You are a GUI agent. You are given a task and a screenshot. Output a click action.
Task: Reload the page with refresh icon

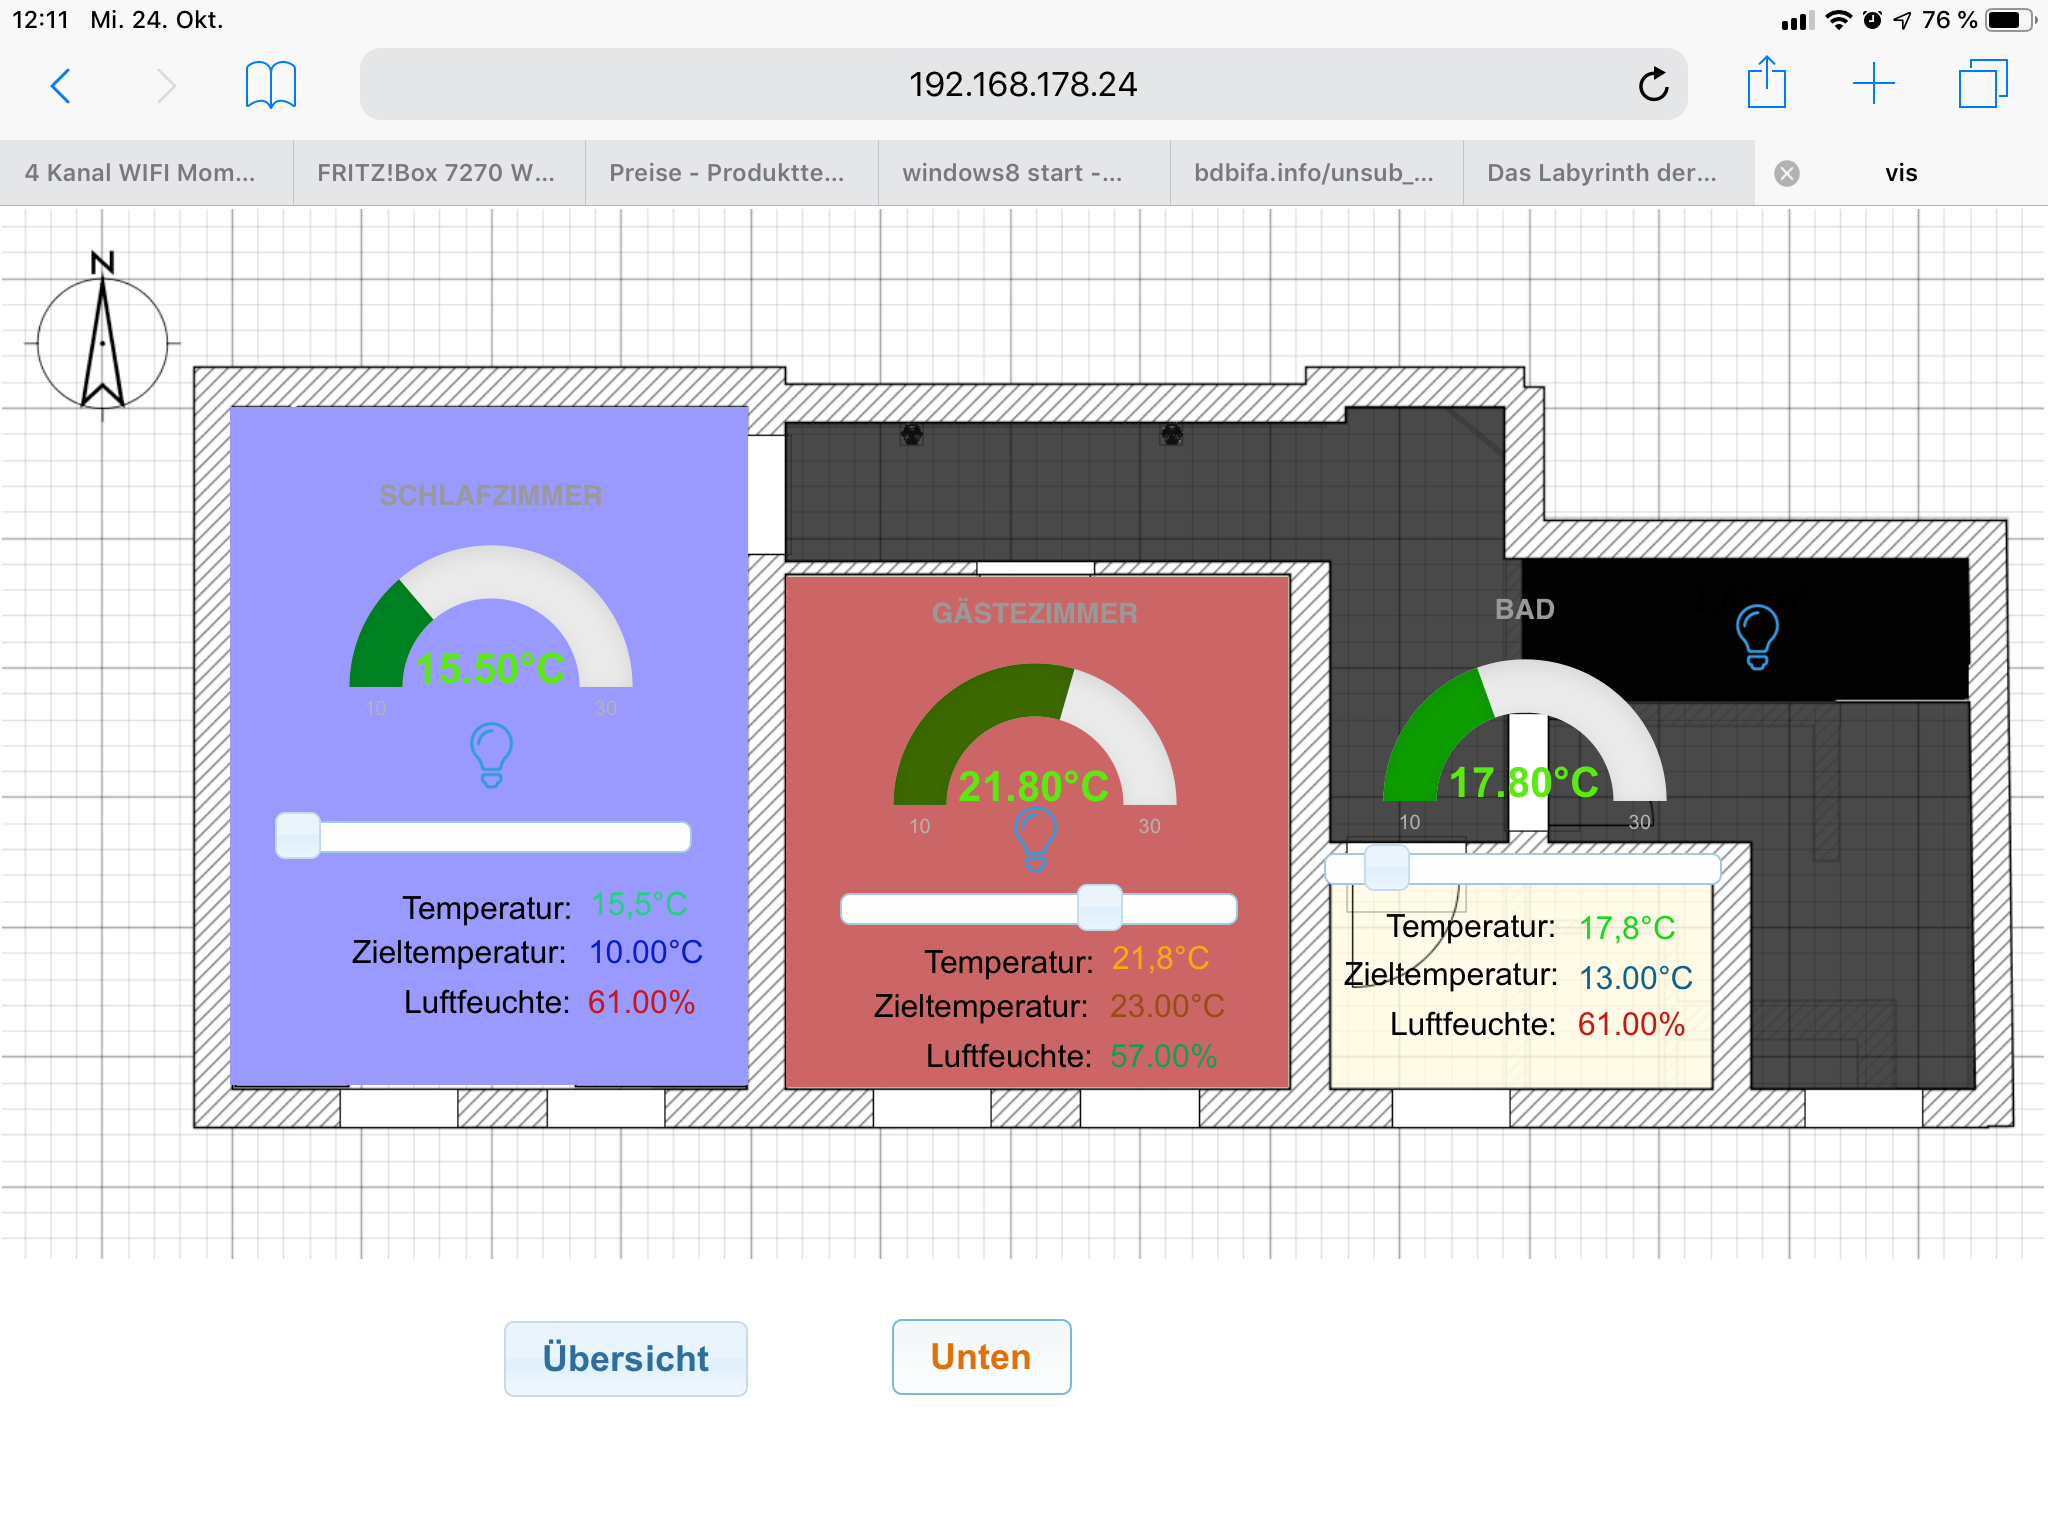tap(1653, 85)
